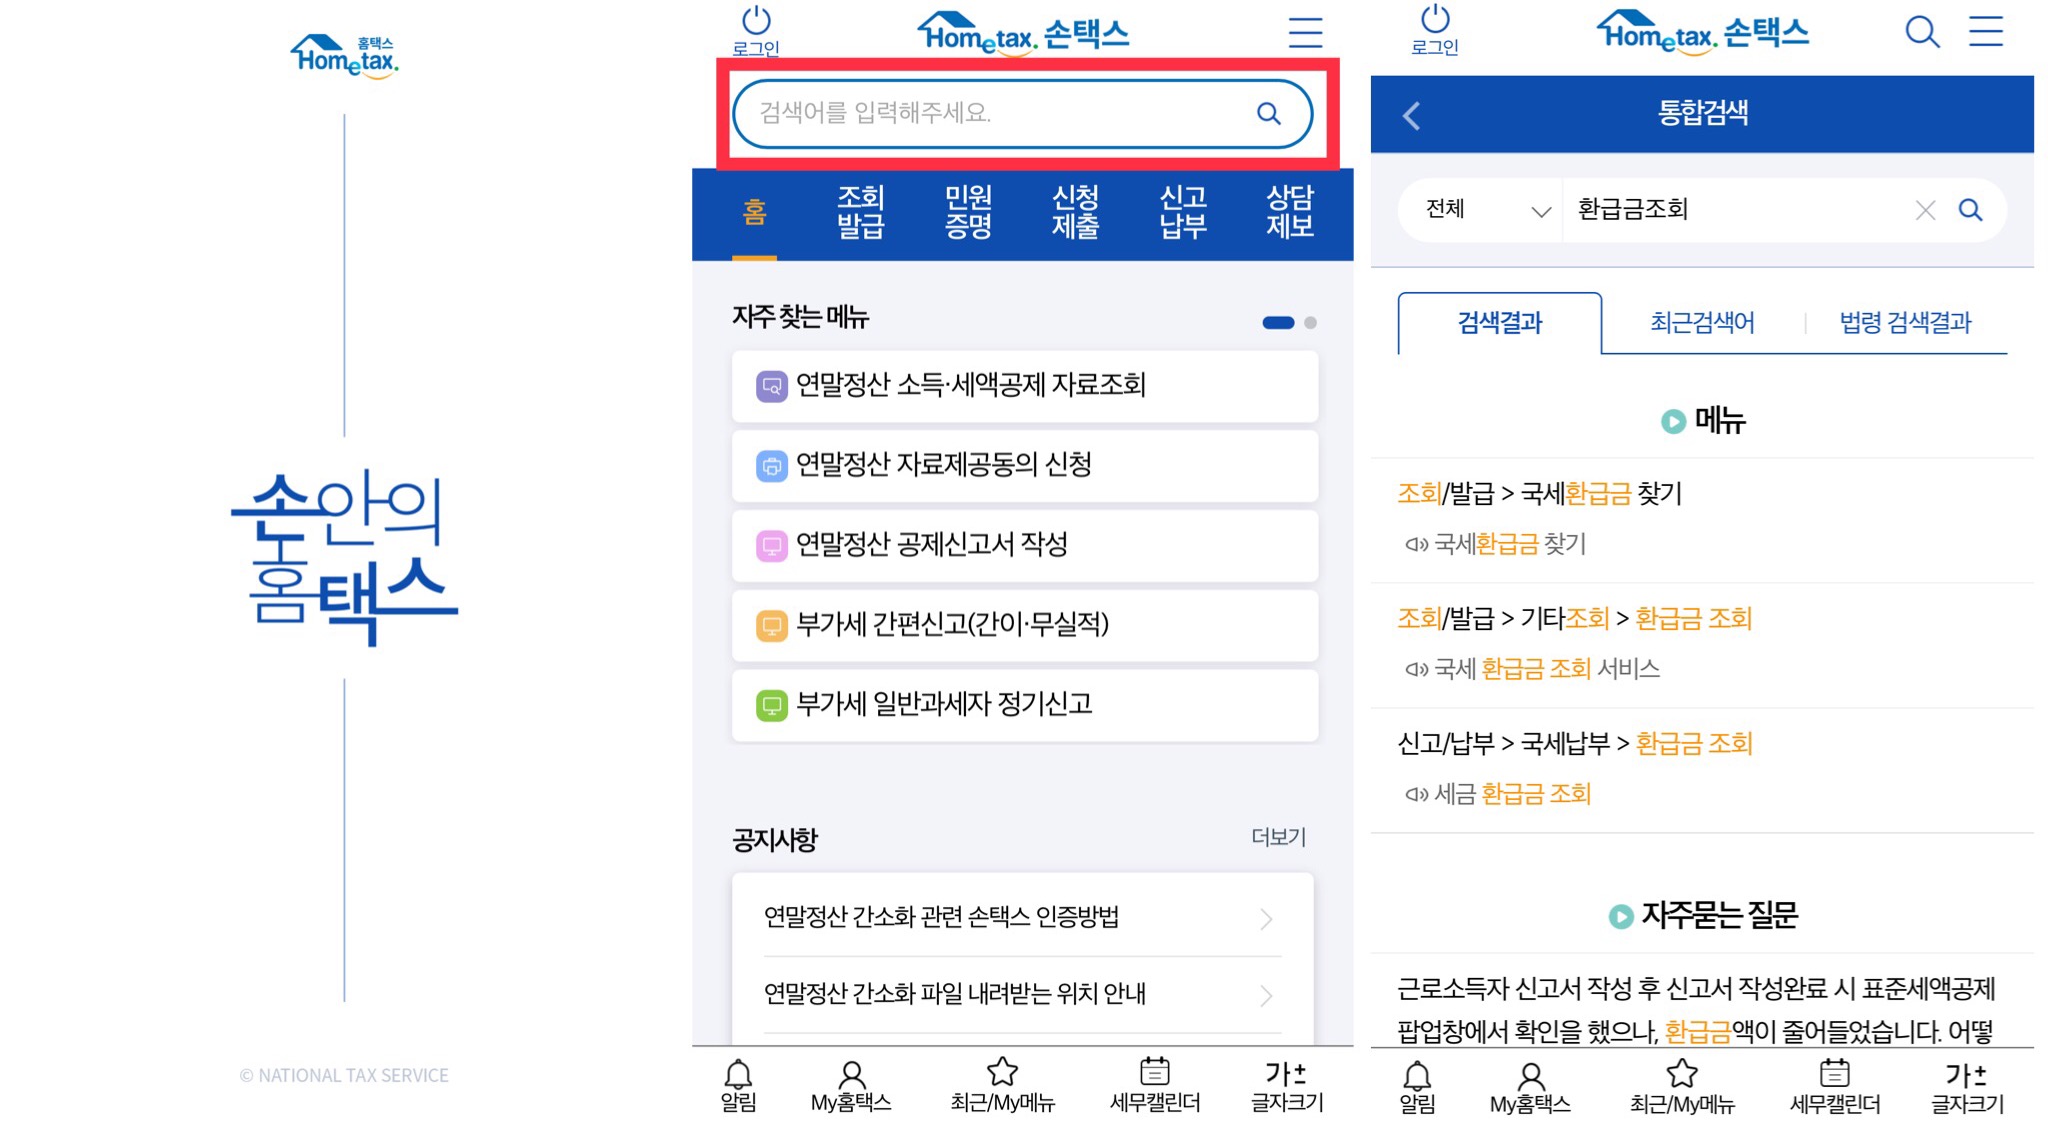
Task: Tap 최근/My메뉴 star on search screen
Action: [1682, 1088]
